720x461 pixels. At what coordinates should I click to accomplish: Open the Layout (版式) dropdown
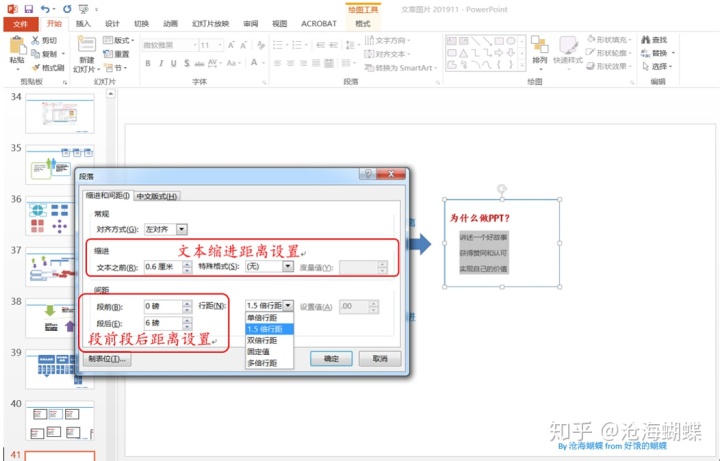tap(118, 40)
